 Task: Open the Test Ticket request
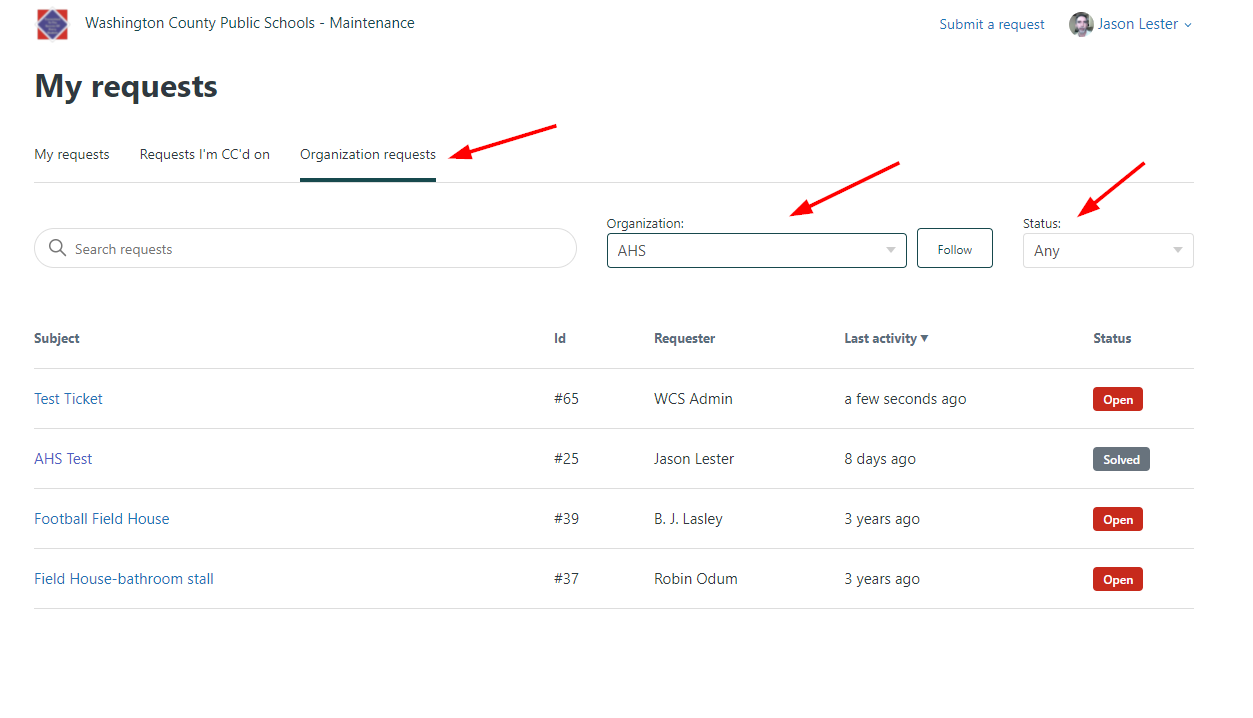68,398
